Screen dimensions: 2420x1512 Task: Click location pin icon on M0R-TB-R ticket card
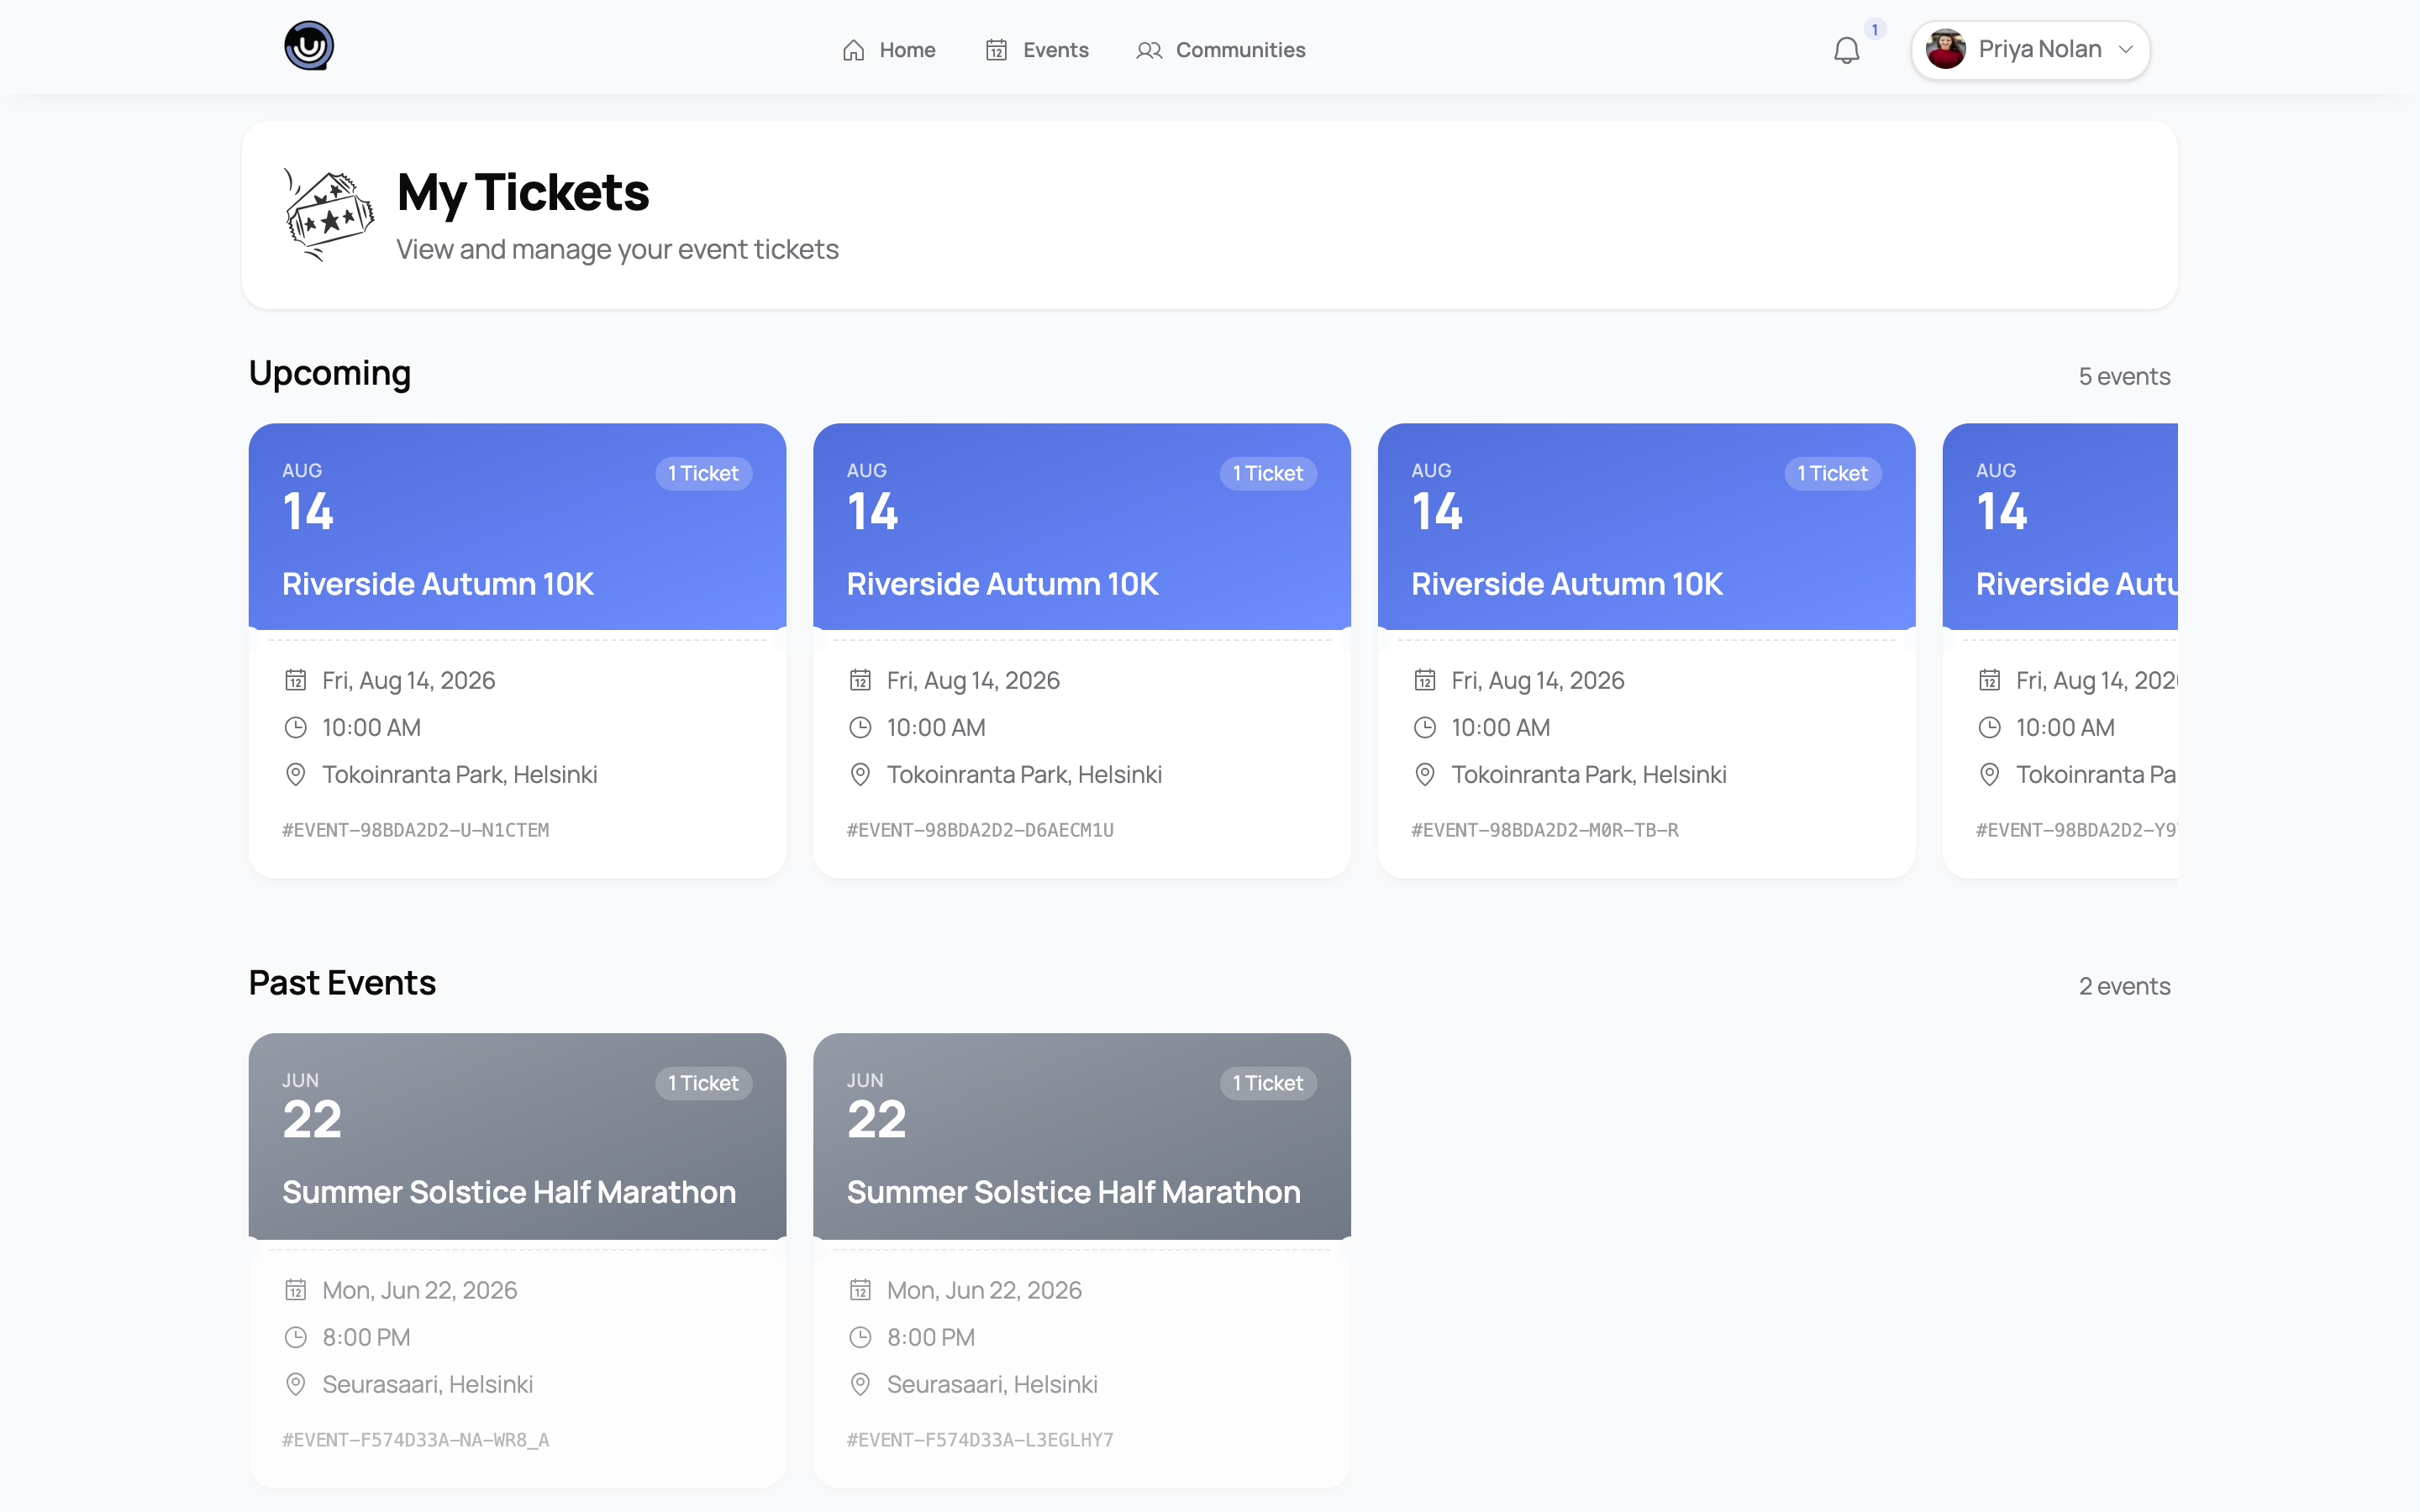pos(1425,775)
